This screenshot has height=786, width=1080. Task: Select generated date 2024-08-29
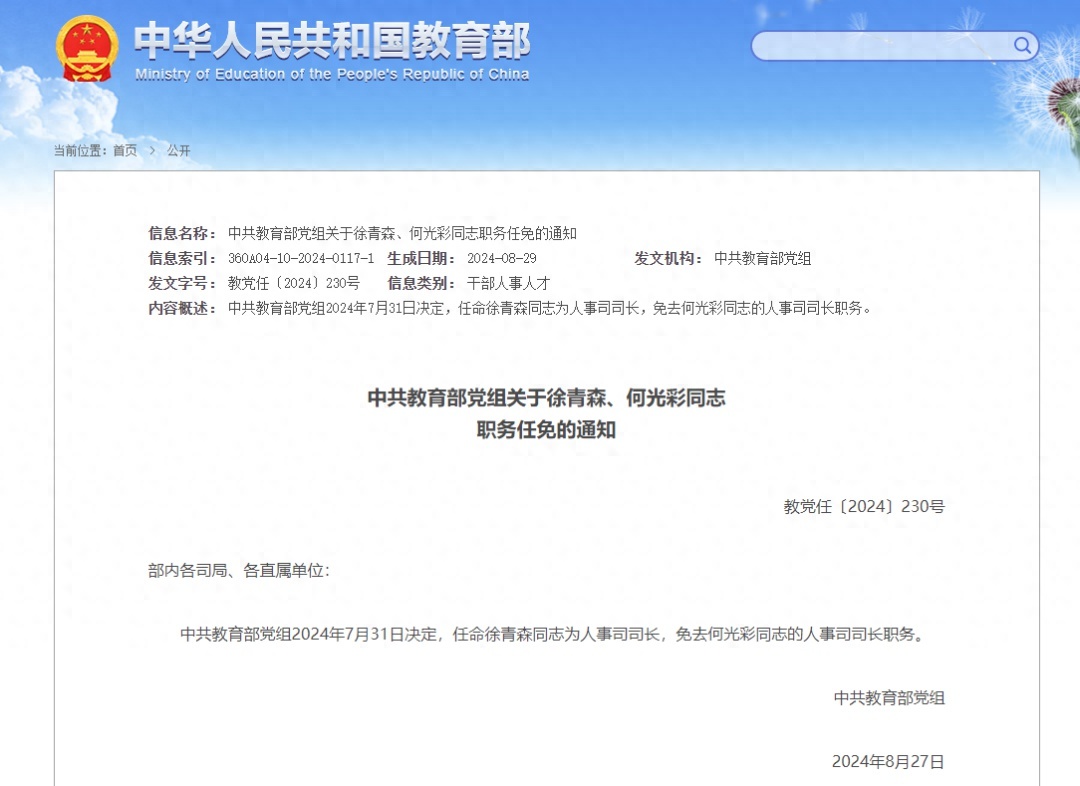tap(501, 258)
